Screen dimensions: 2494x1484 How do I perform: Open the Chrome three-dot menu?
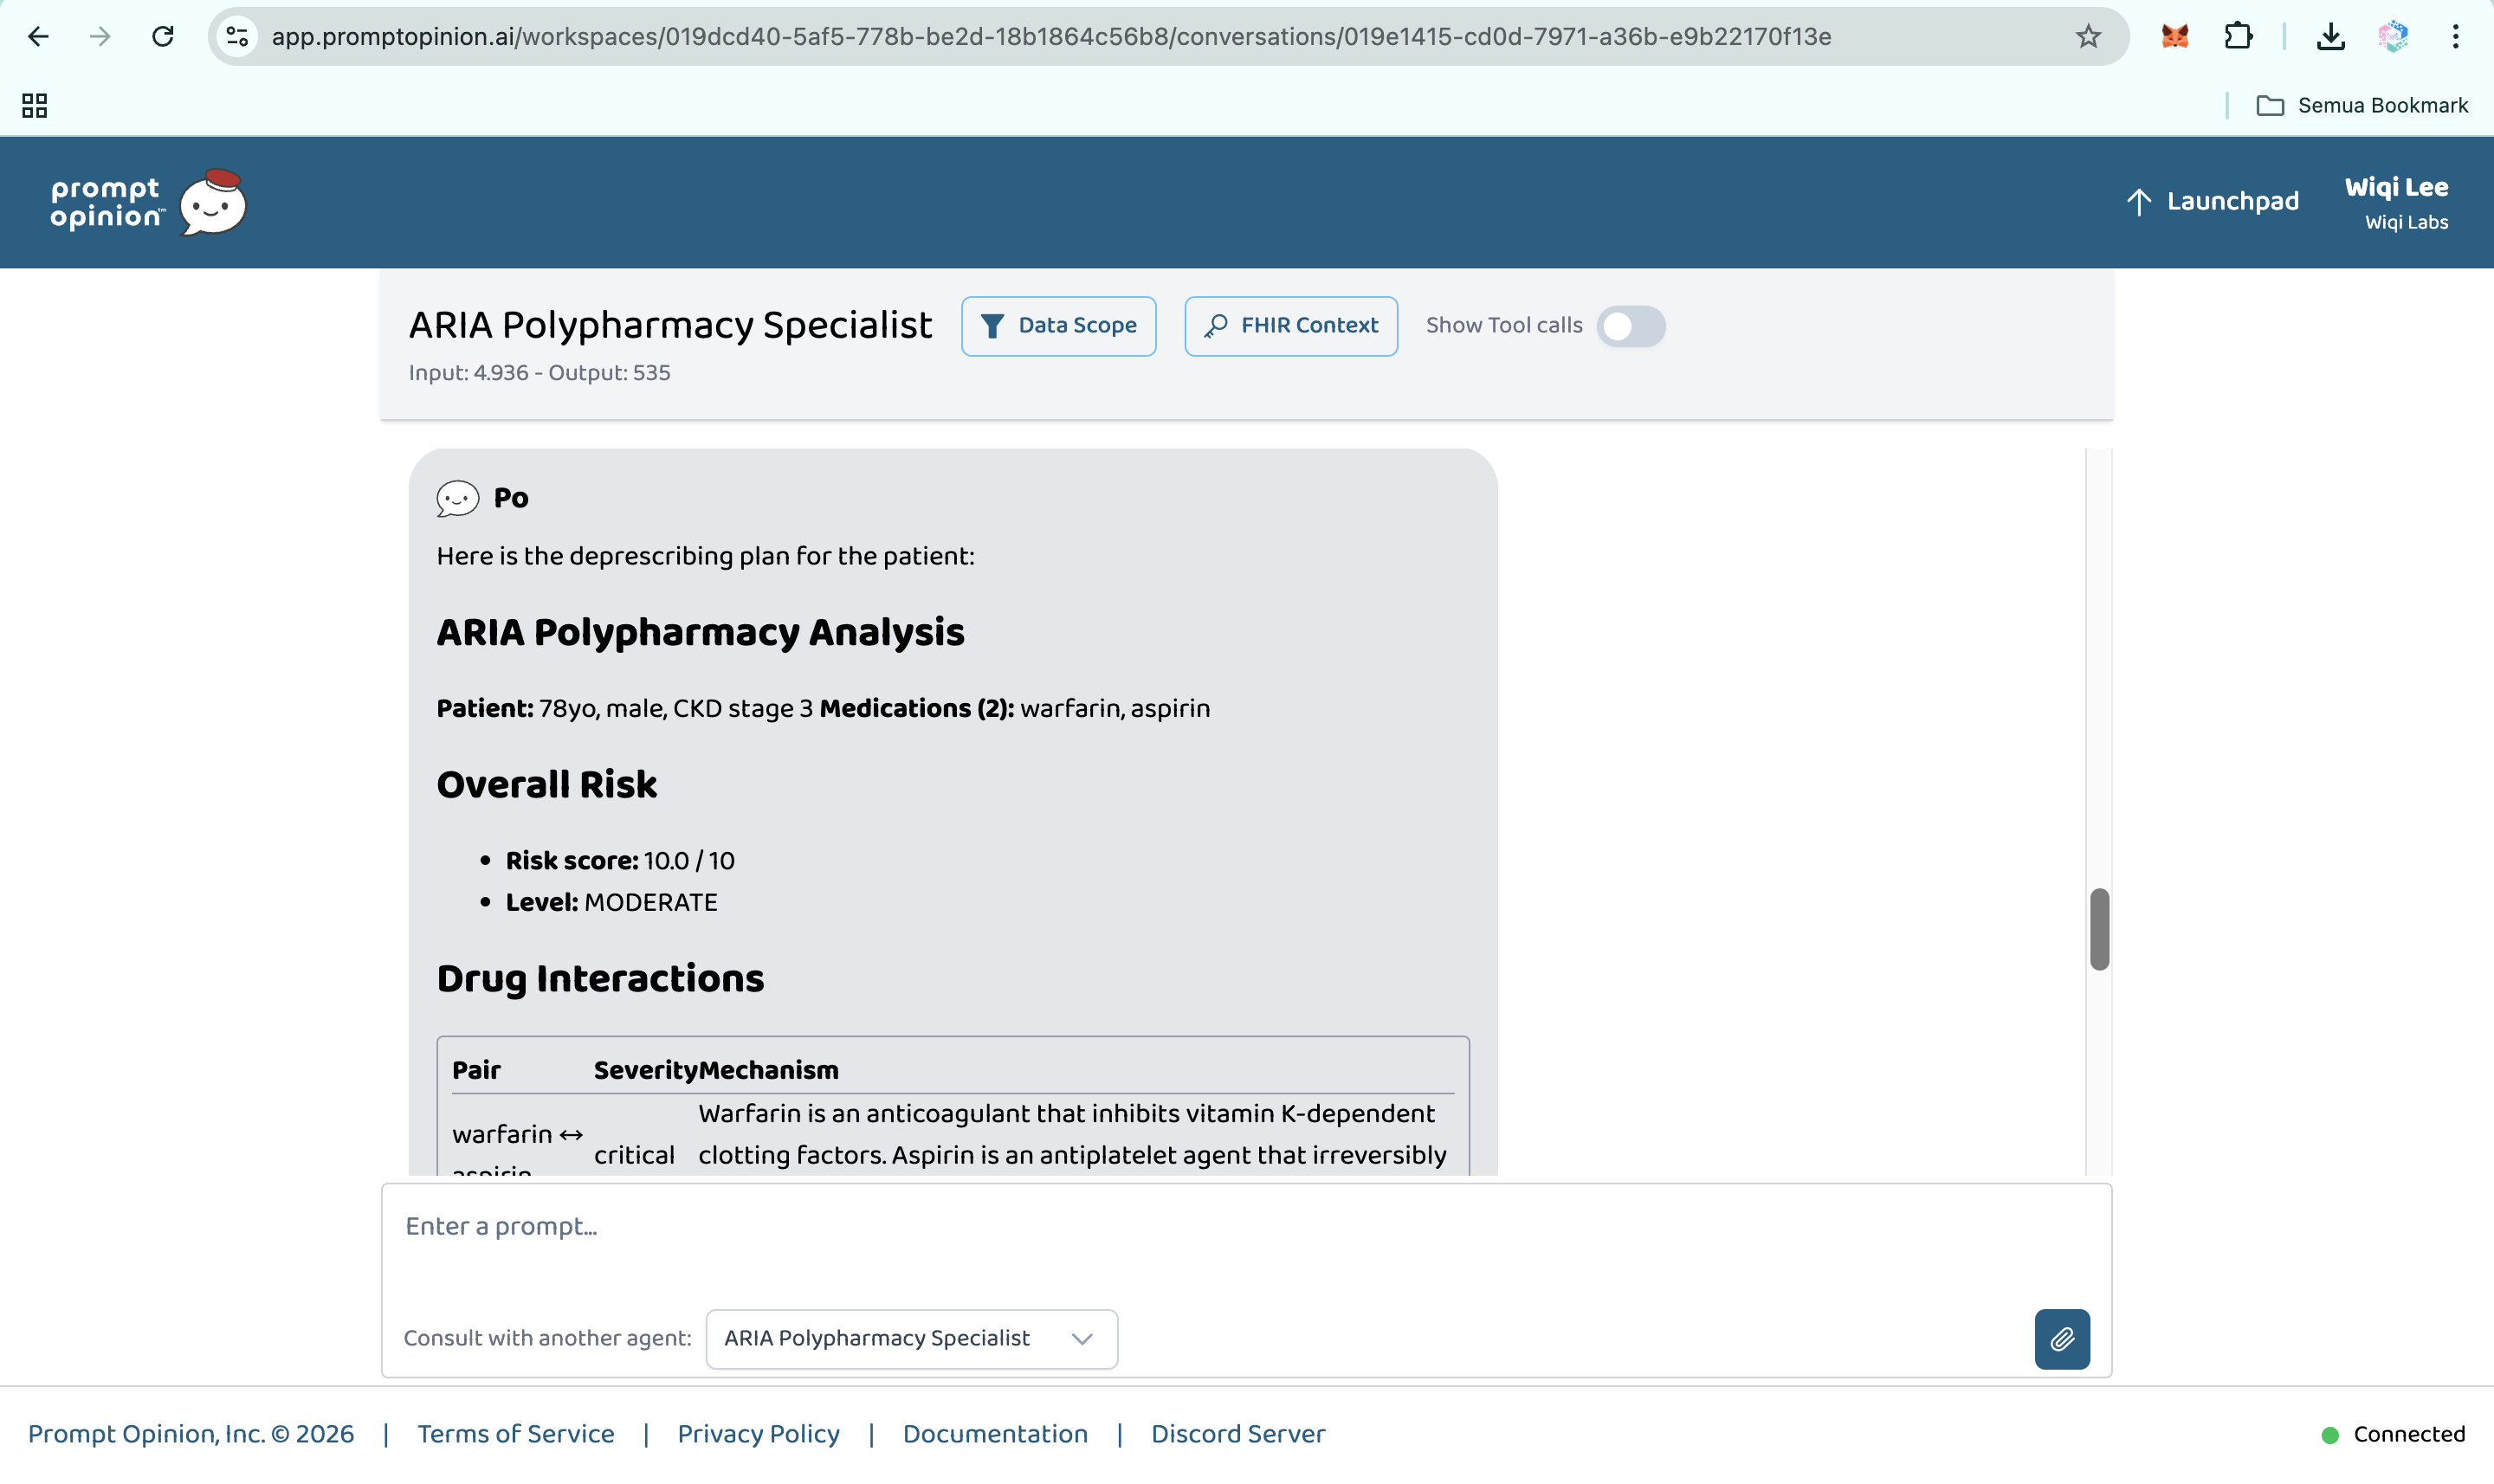tap(2455, 37)
